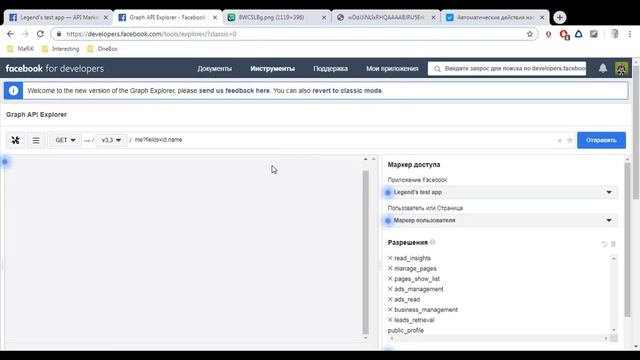The width and height of the screenshot is (640, 360).
Task: Remove the ads_read permission
Action: point(390,299)
